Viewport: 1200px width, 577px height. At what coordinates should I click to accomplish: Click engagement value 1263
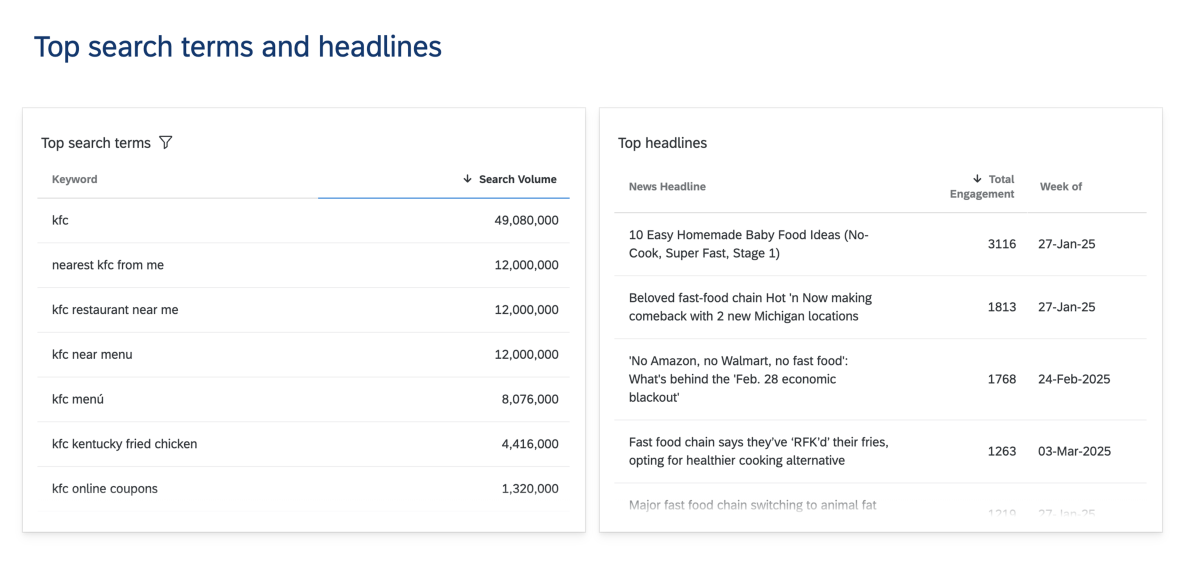(x=1002, y=451)
